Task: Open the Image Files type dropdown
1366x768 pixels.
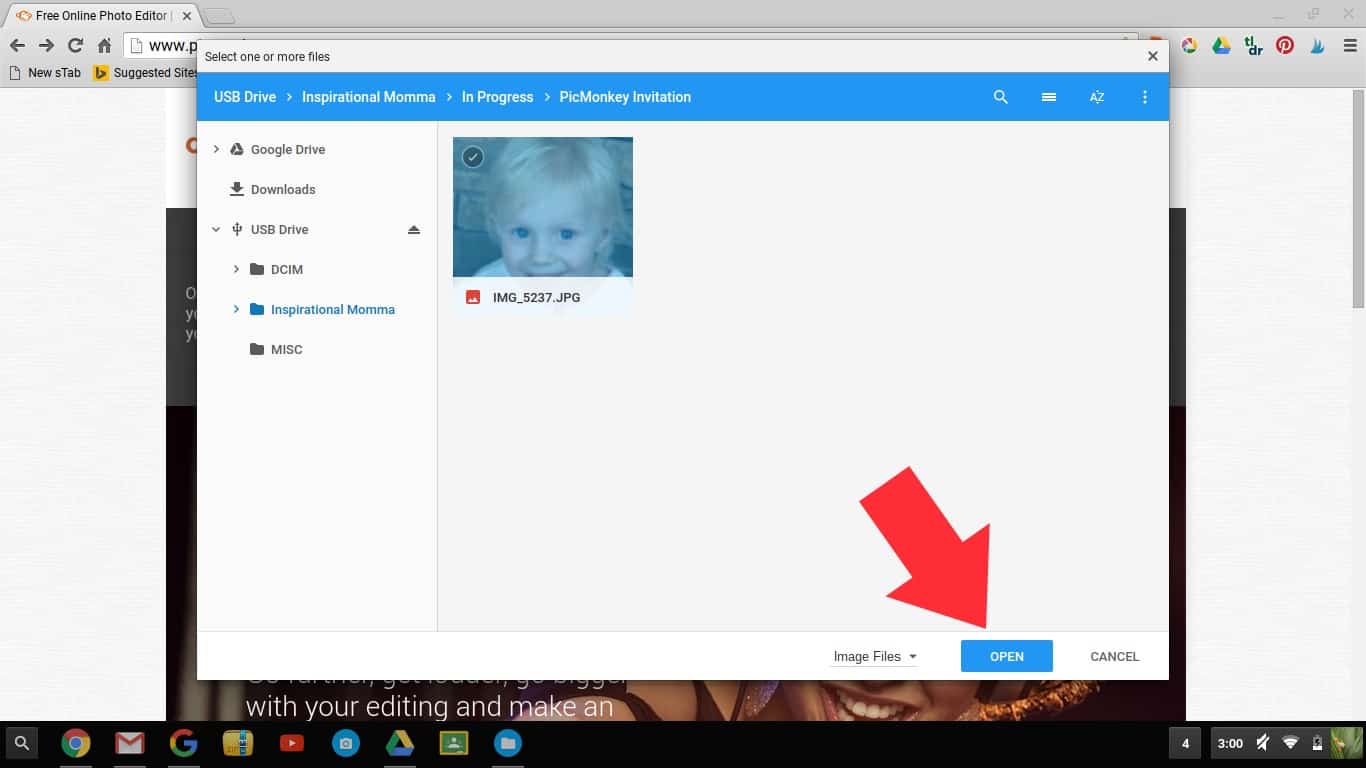Action: (875, 657)
